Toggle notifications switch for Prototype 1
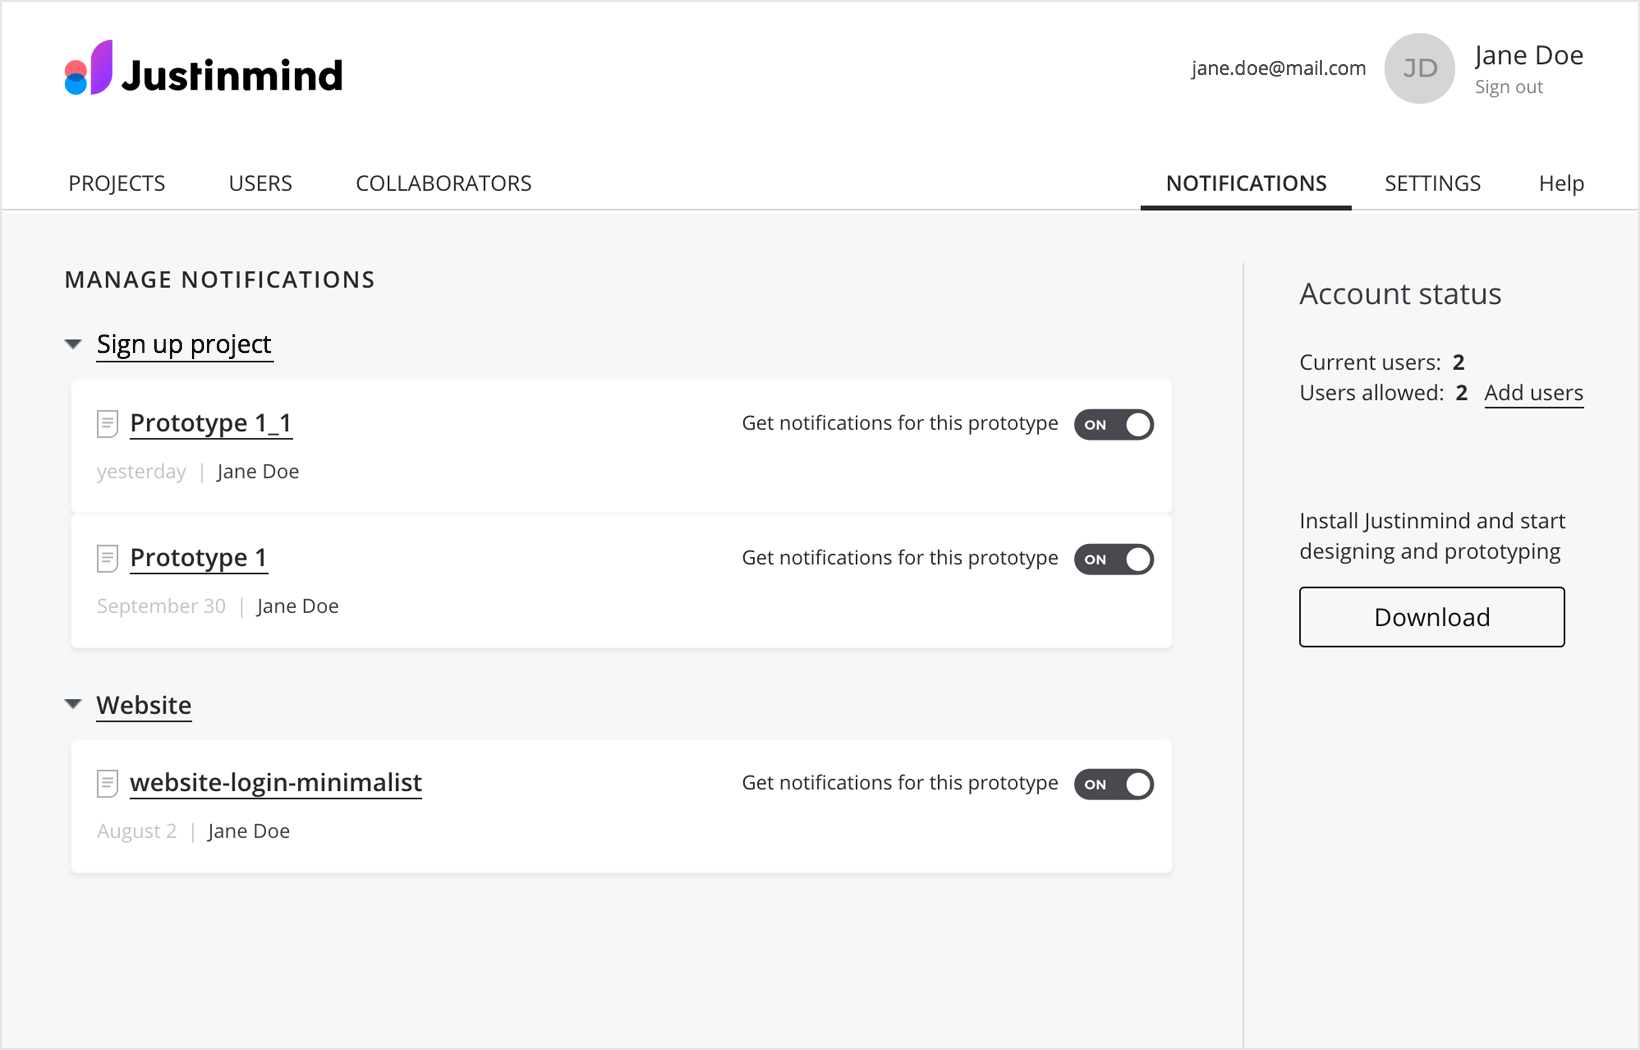 click(x=1114, y=559)
